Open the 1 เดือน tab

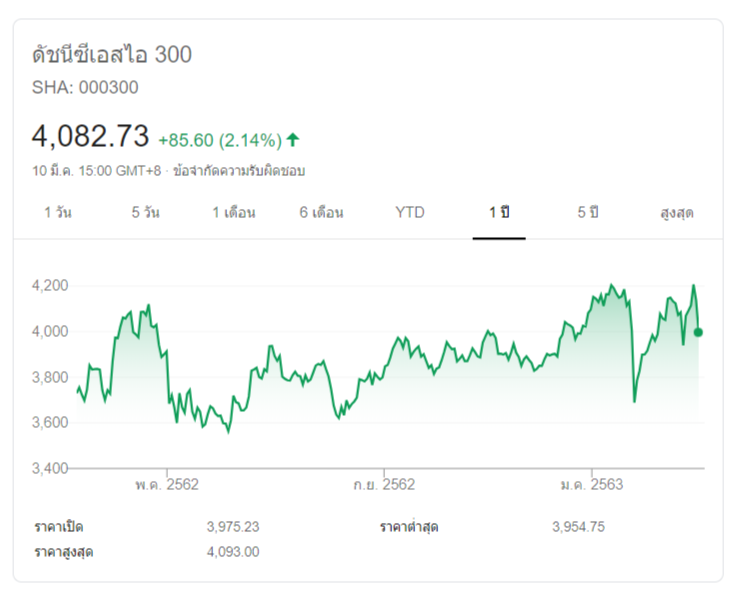233,212
